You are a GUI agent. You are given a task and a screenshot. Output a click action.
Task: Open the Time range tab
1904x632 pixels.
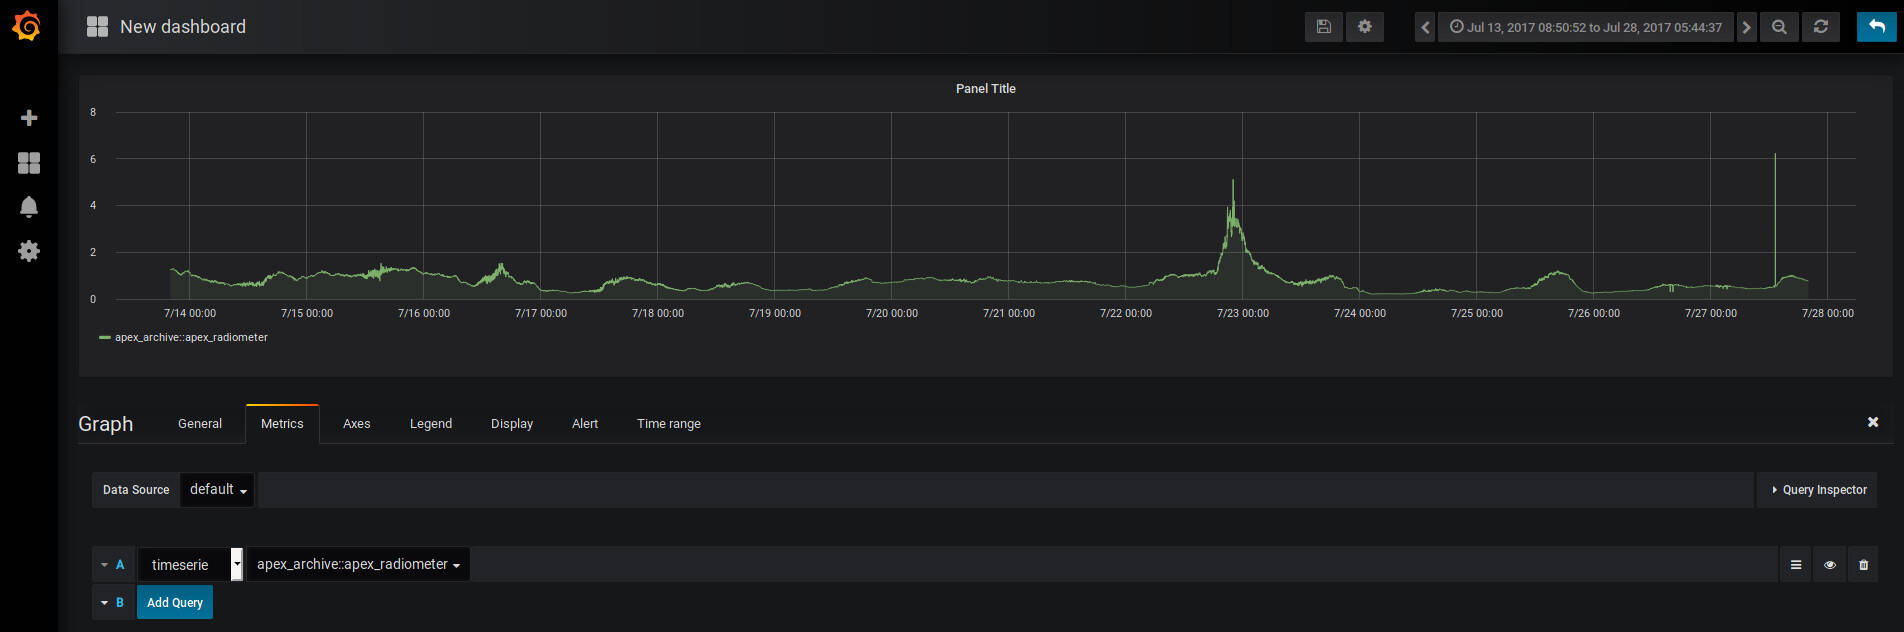point(669,424)
